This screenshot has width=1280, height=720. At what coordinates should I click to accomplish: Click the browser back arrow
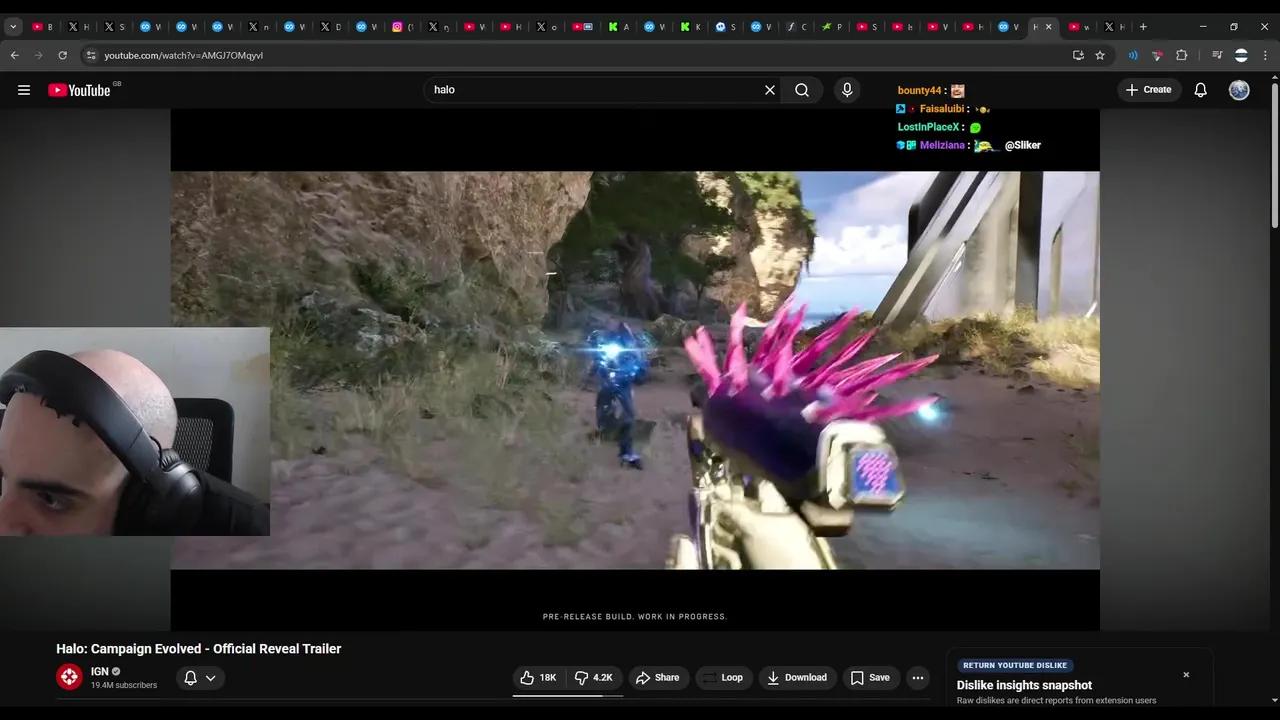point(15,55)
